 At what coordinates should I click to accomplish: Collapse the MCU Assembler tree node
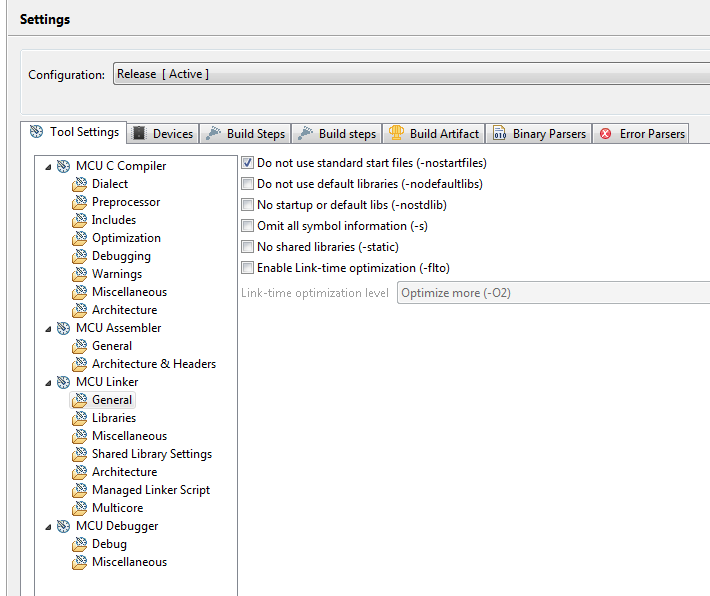click(x=48, y=329)
